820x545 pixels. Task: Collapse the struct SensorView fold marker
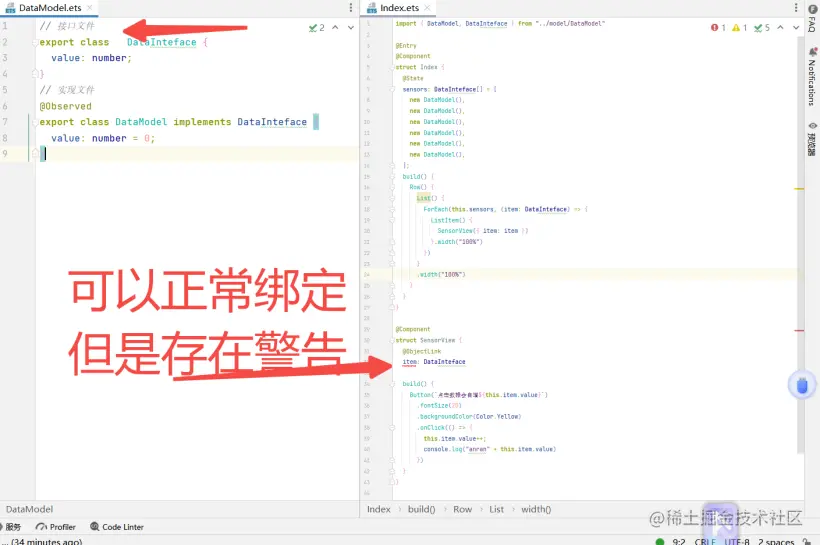[392, 340]
